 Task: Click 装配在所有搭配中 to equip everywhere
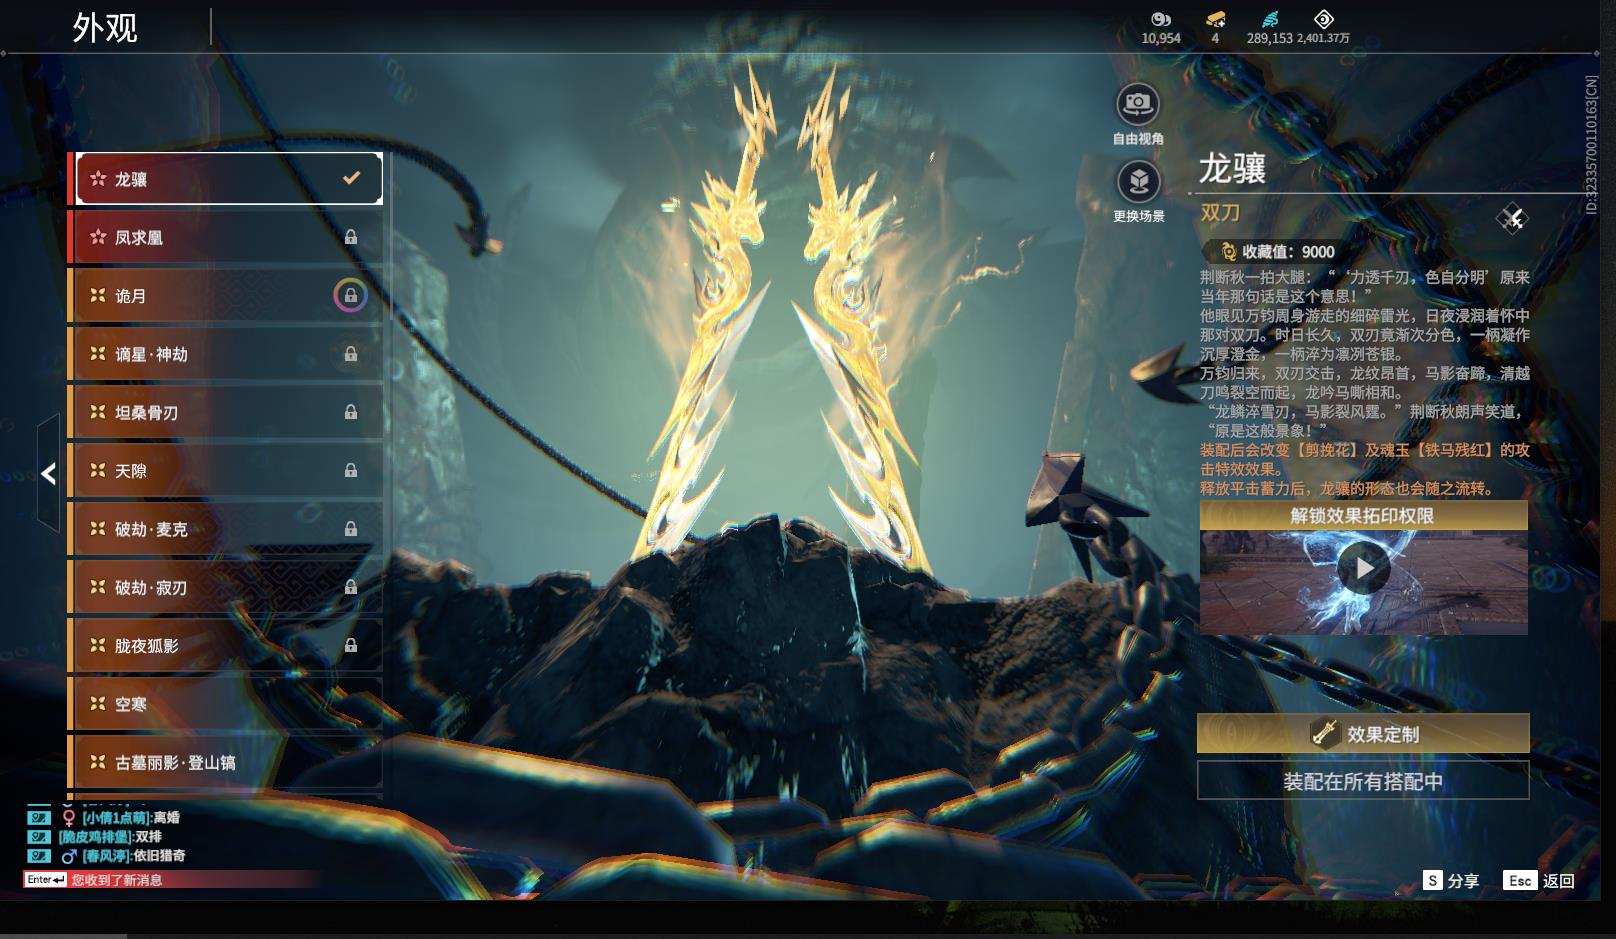tap(1363, 781)
